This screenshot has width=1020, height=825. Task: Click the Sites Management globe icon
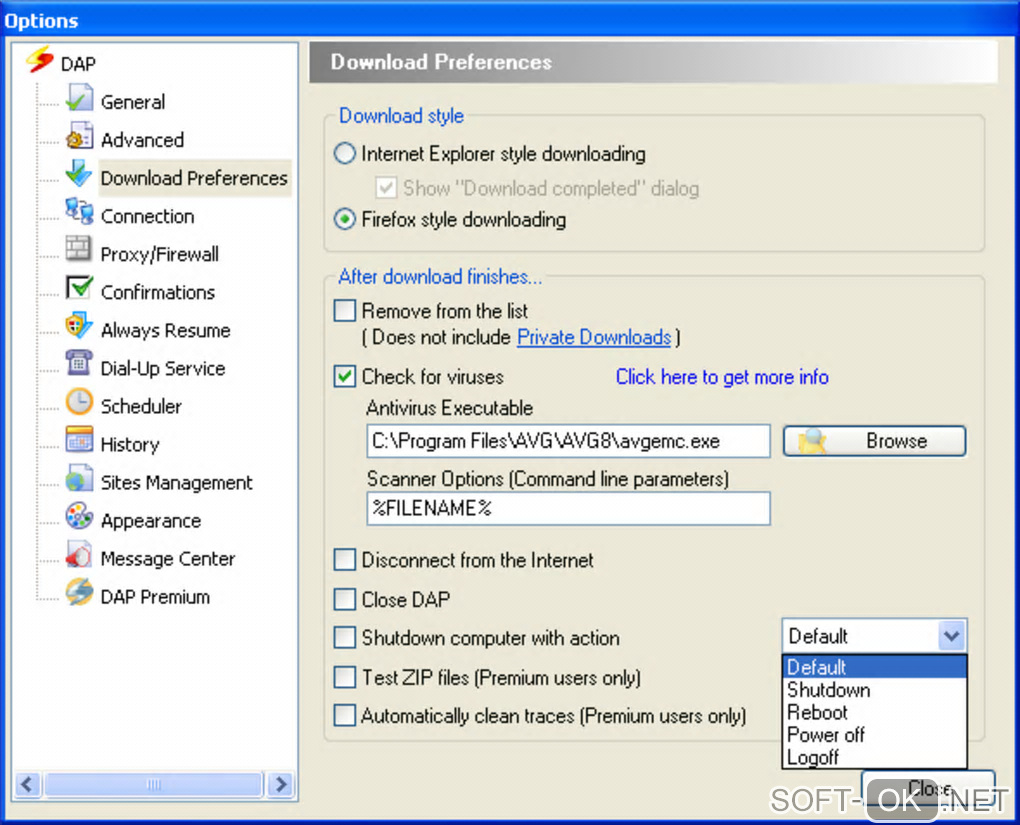79,479
